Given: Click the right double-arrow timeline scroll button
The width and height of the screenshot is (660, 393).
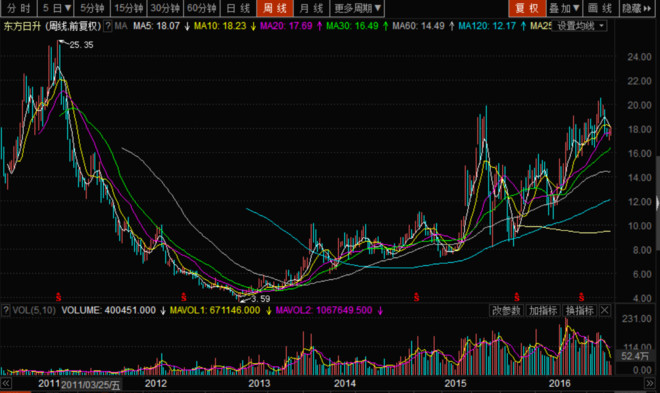Looking at the screenshot, I should click(650, 383).
